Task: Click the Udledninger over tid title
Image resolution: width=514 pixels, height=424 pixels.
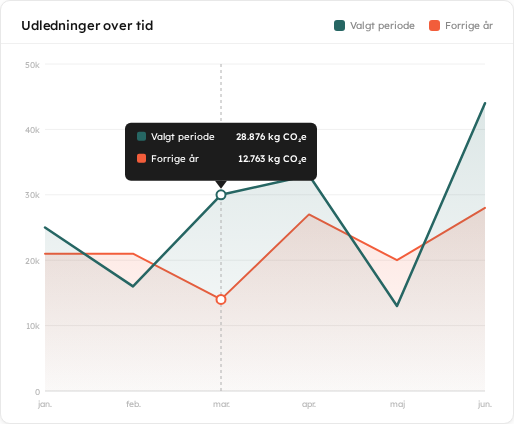Action: [87, 26]
